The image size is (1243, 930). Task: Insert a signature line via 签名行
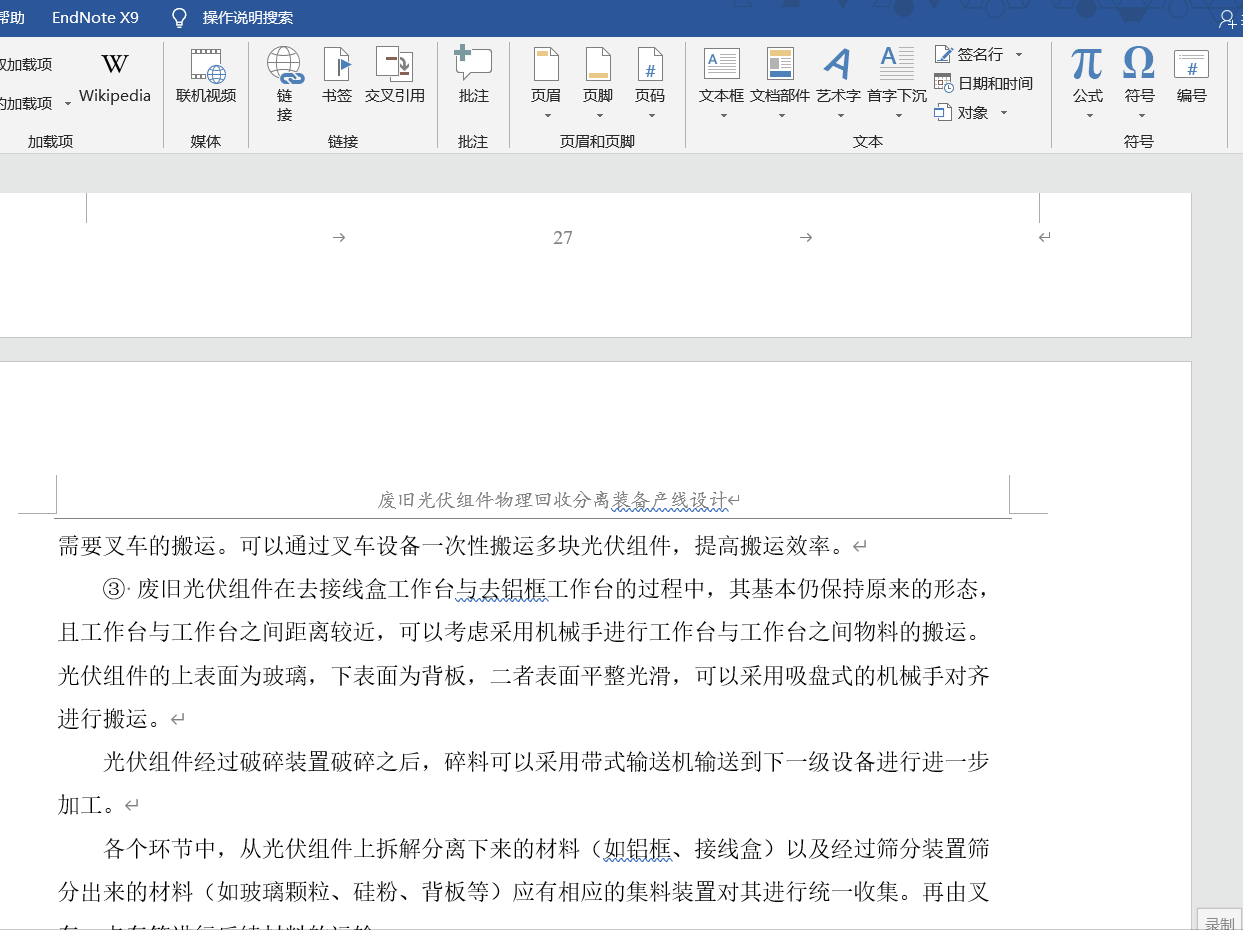pyautogui.click(x=975, y=53)
